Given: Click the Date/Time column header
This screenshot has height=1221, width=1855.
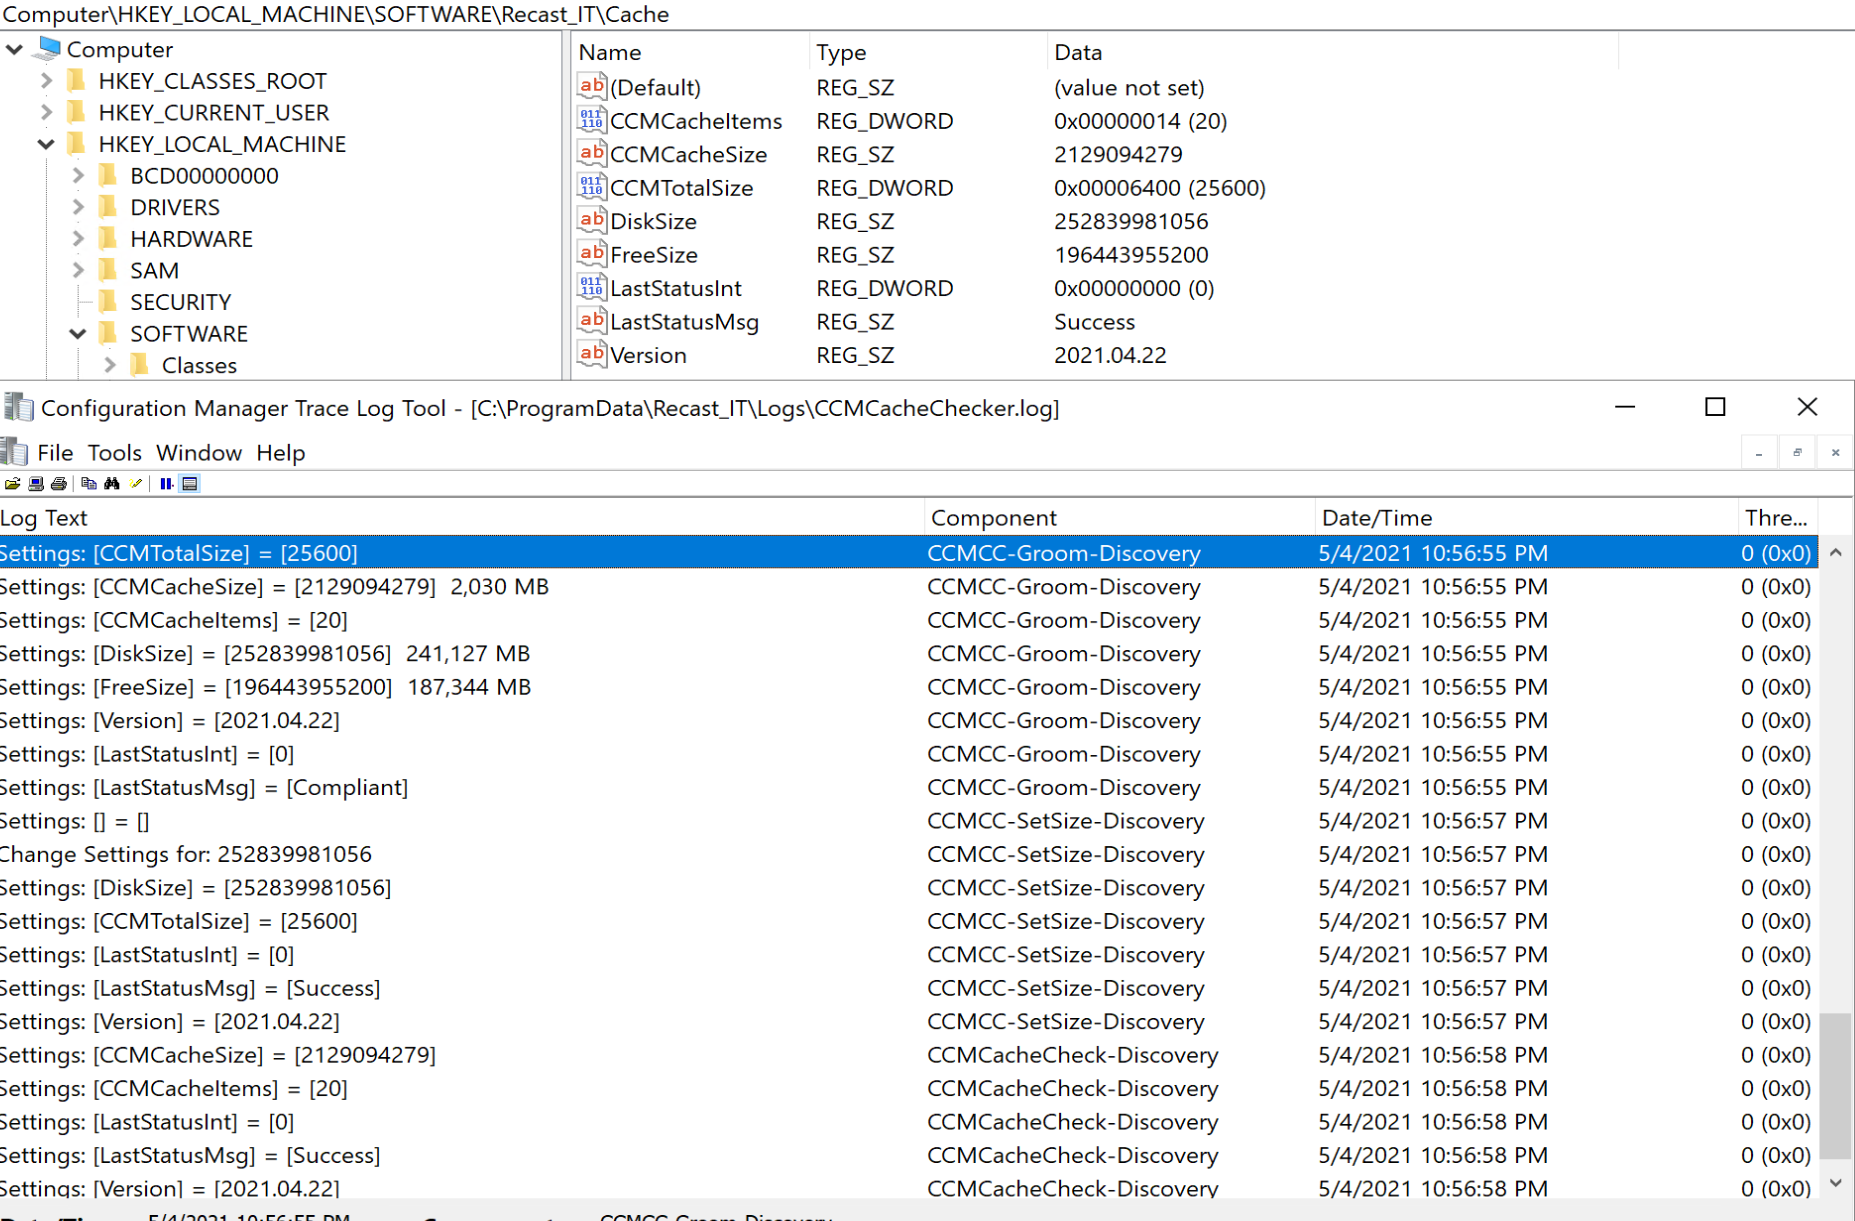Looking at the screenshot, I should click(x=1376, y=518).
